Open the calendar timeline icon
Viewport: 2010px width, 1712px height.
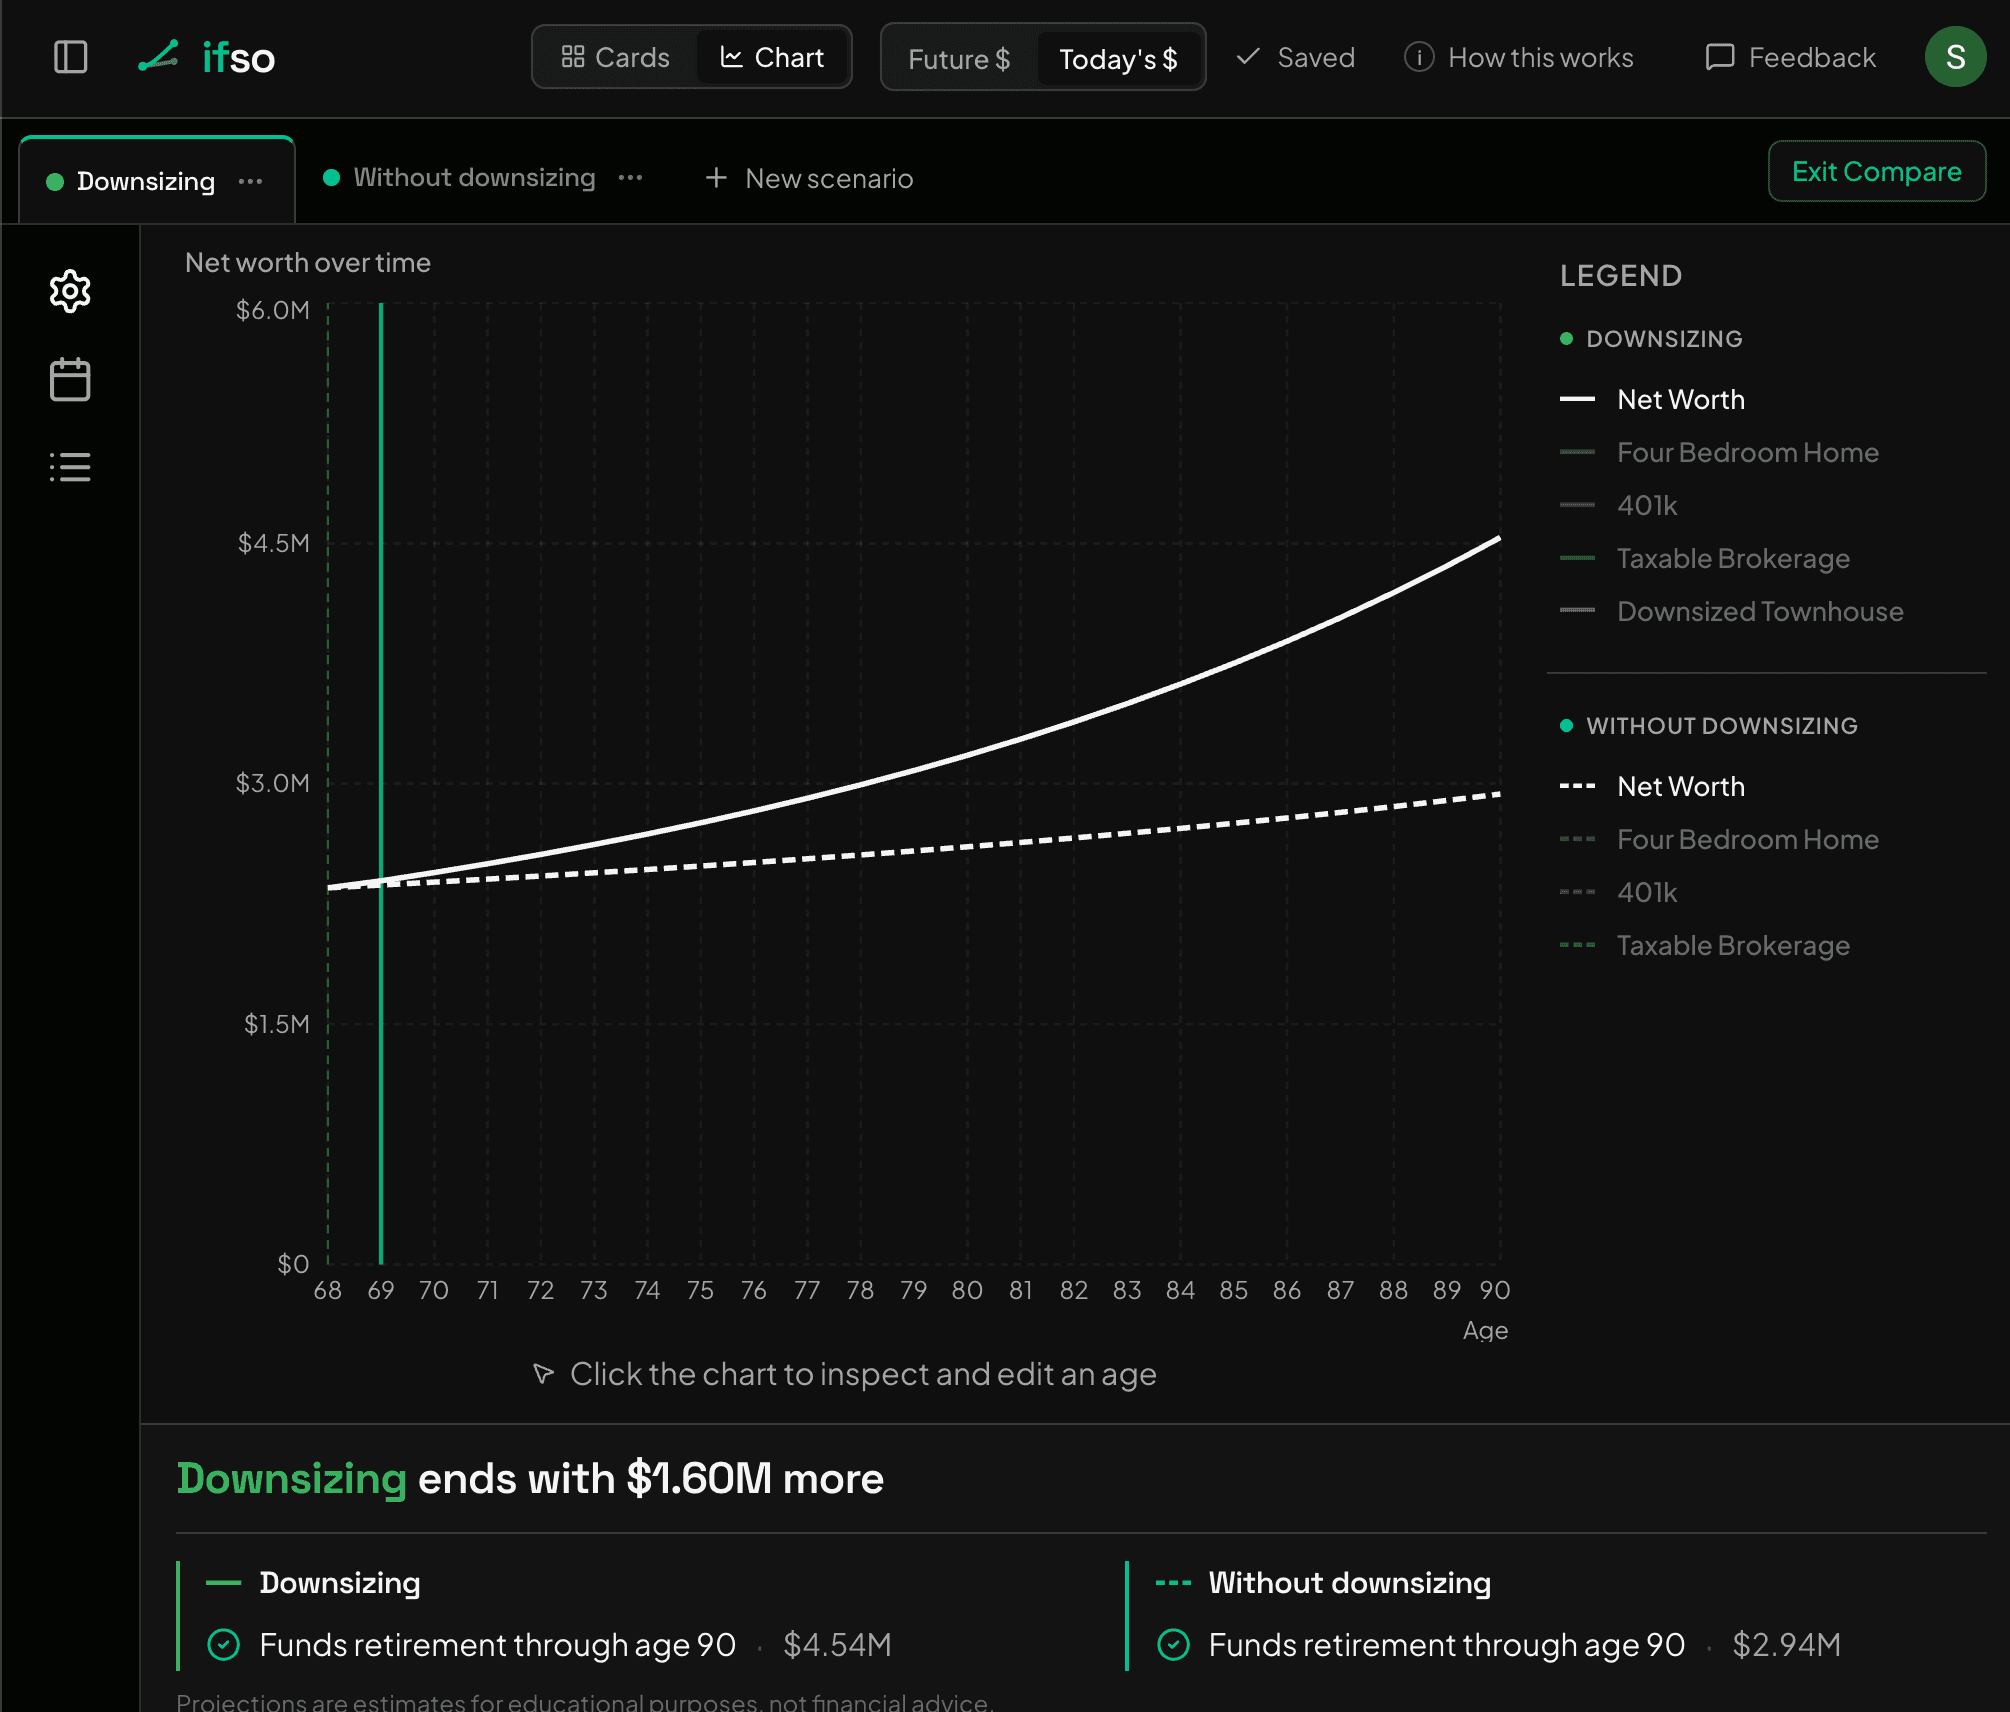point(70,379)
